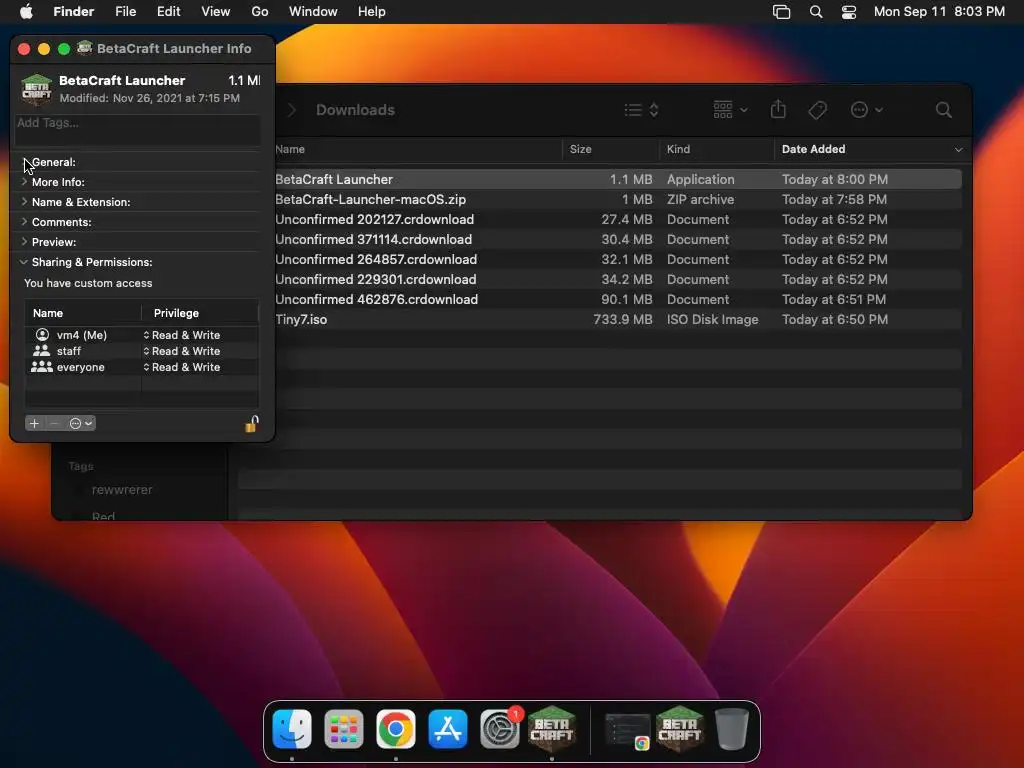The width and height of the screenshot is (1024, 768).
Task: Go forward in Finder window
Action: point(292,110)
